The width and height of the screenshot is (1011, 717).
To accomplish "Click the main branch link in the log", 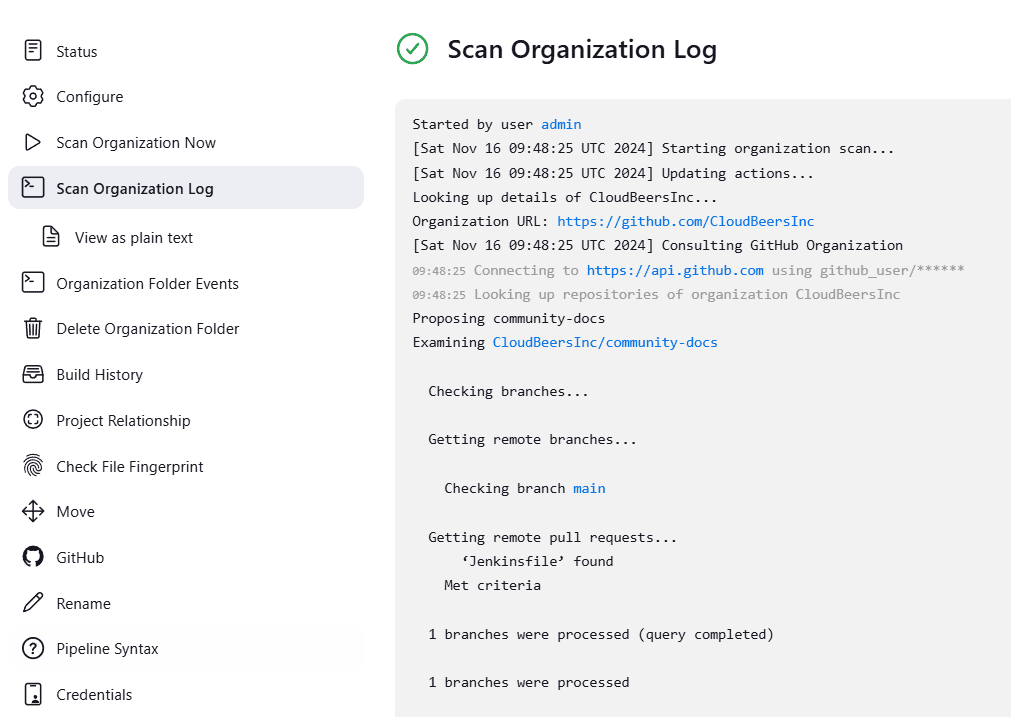I will (x=589, y=488).
